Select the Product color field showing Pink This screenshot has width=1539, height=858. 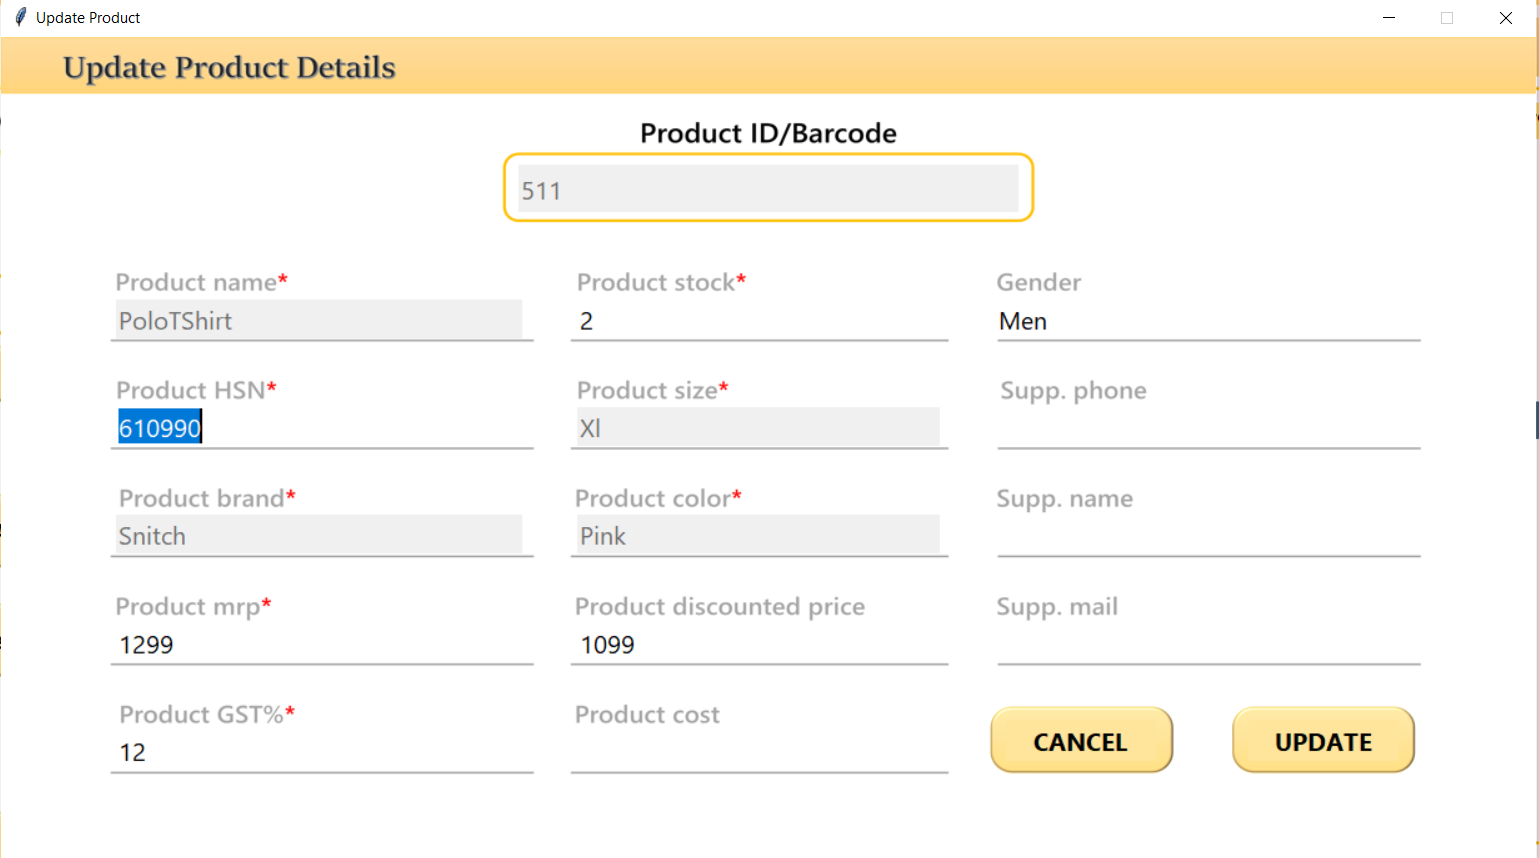(x=758, y=536)
